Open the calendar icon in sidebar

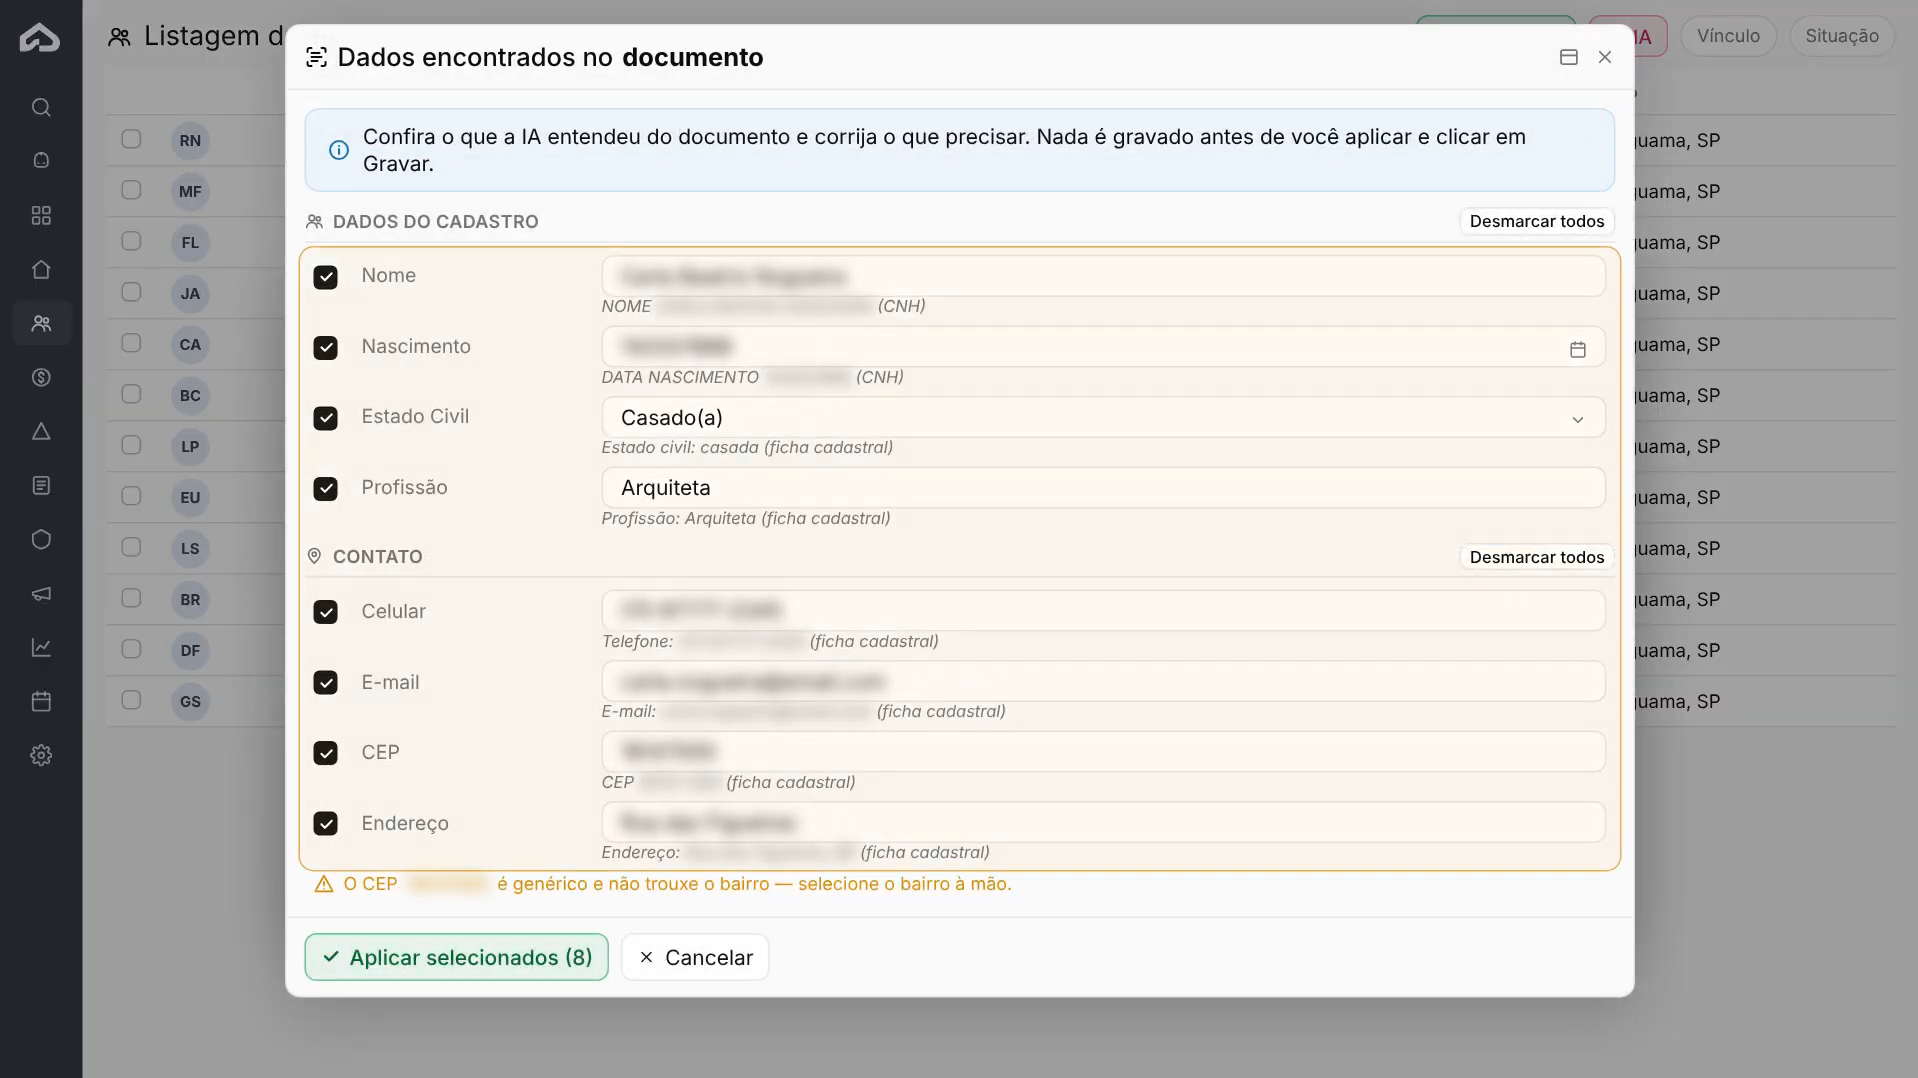41,701
